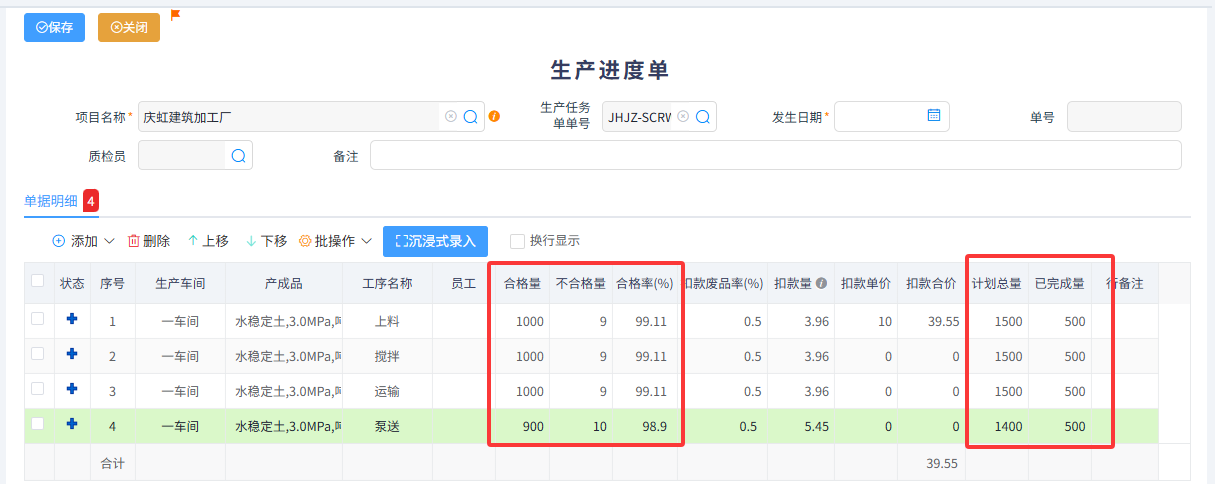Click the 保存 button
Image resolution: width=1215 pixels, height=484 pixels.
[54, 28]
